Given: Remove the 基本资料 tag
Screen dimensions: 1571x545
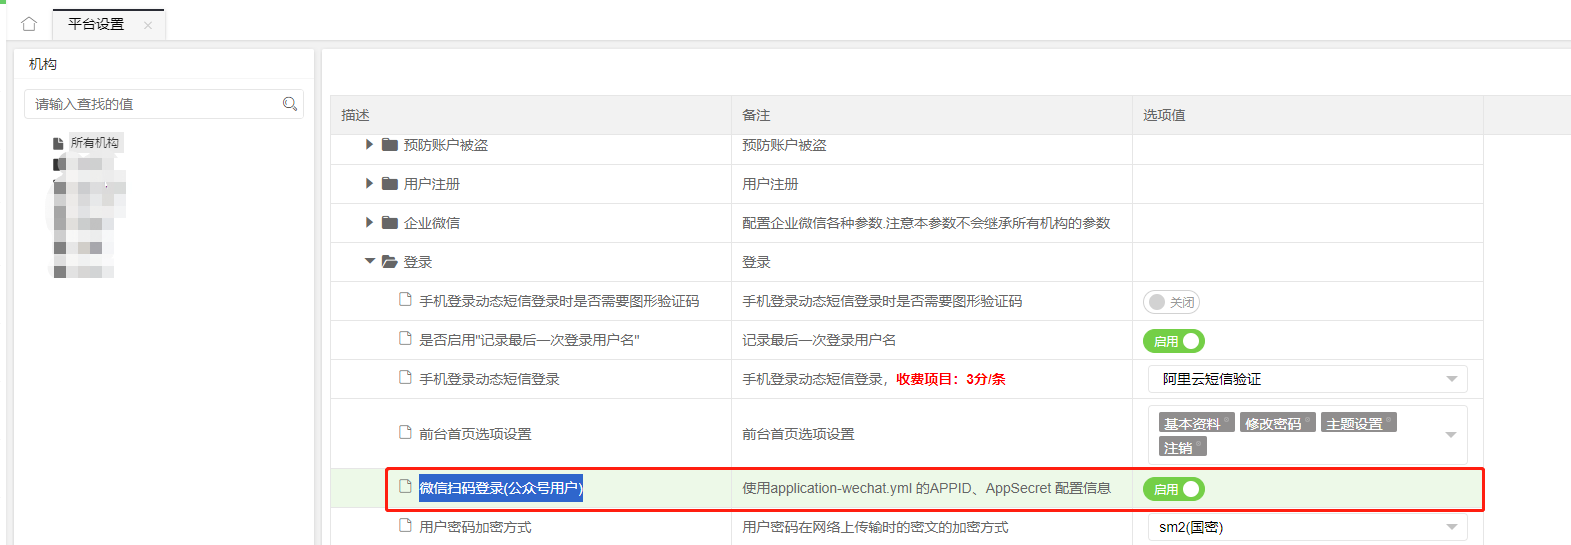Looking at the screenshot, I should coord(1227,420).
